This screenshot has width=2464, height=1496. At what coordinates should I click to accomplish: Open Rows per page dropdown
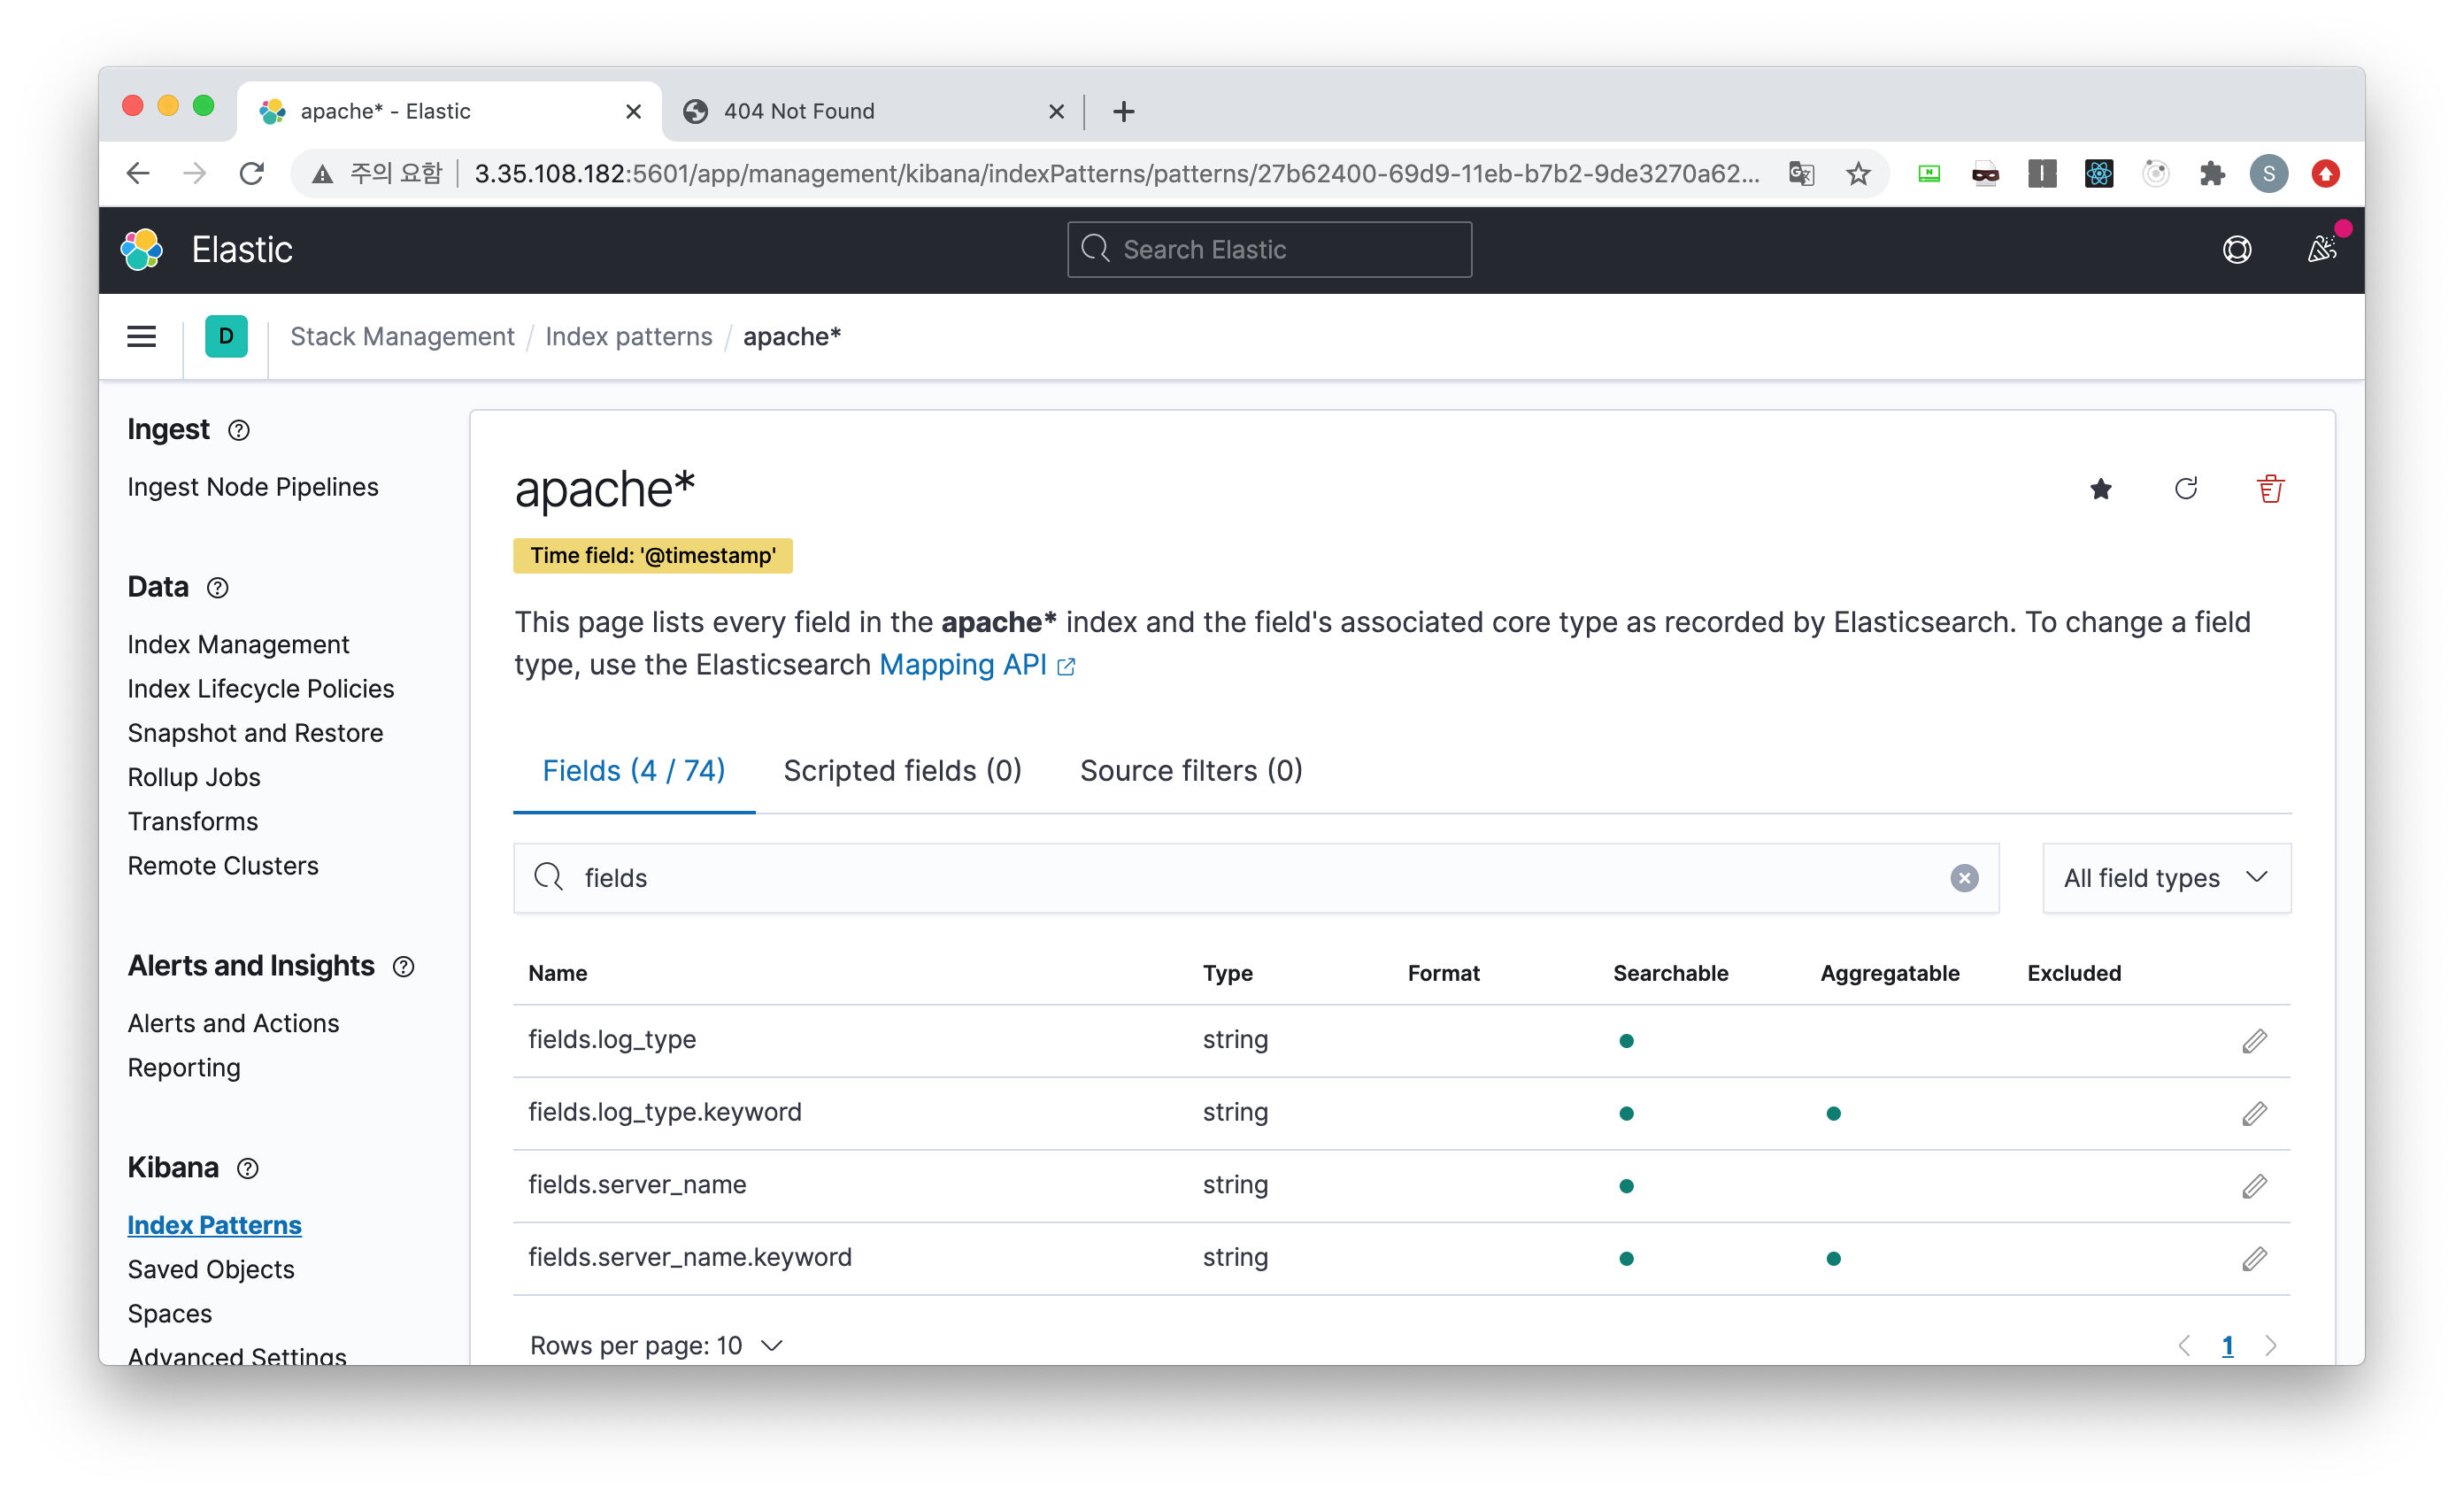pyautogui.click(x=656, y=1346)
